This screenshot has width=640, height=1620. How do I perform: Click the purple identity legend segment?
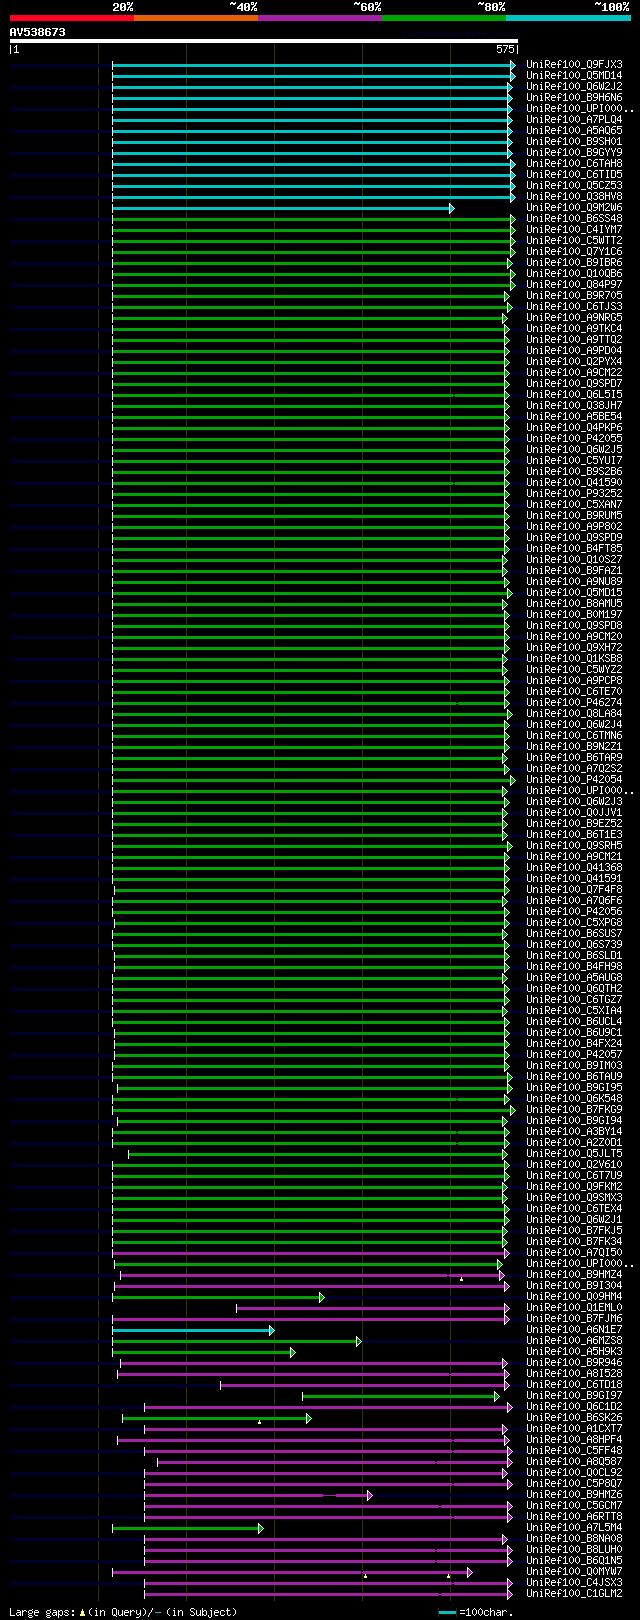tap(319, 18)
